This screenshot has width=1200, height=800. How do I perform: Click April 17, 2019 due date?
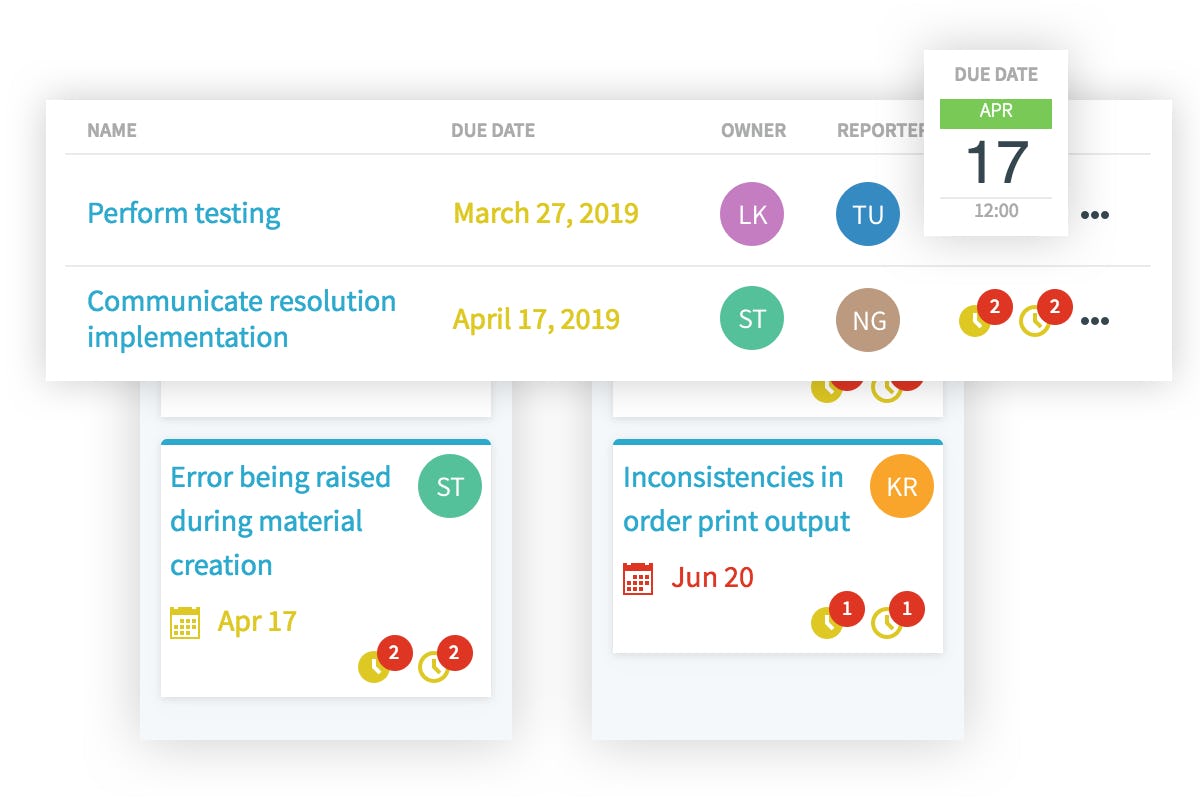(536, 320)
